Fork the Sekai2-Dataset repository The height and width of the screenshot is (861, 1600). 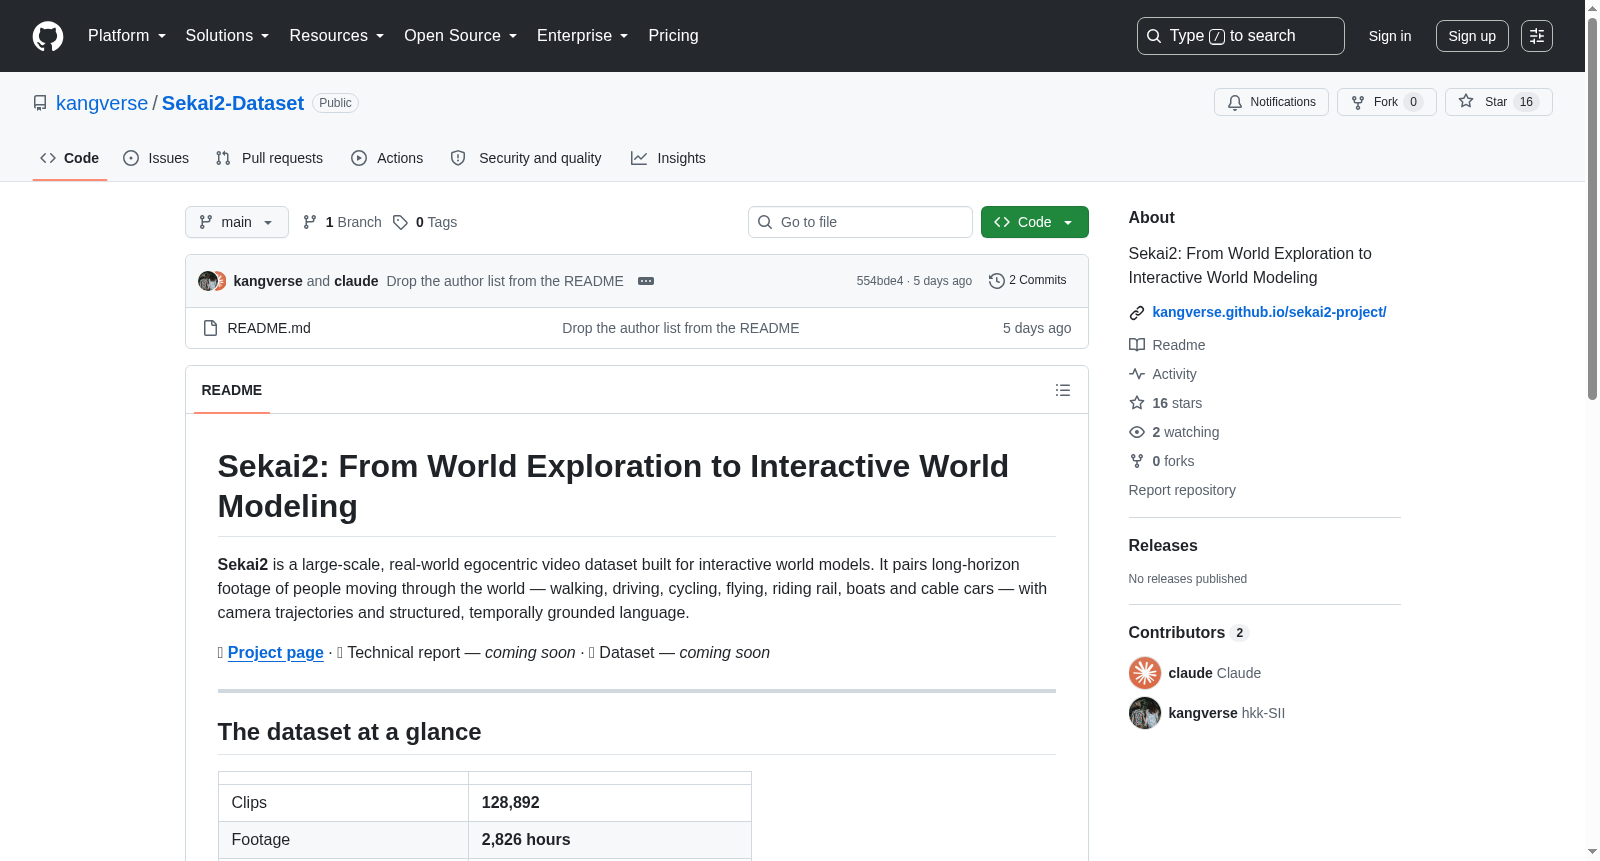1386,102
